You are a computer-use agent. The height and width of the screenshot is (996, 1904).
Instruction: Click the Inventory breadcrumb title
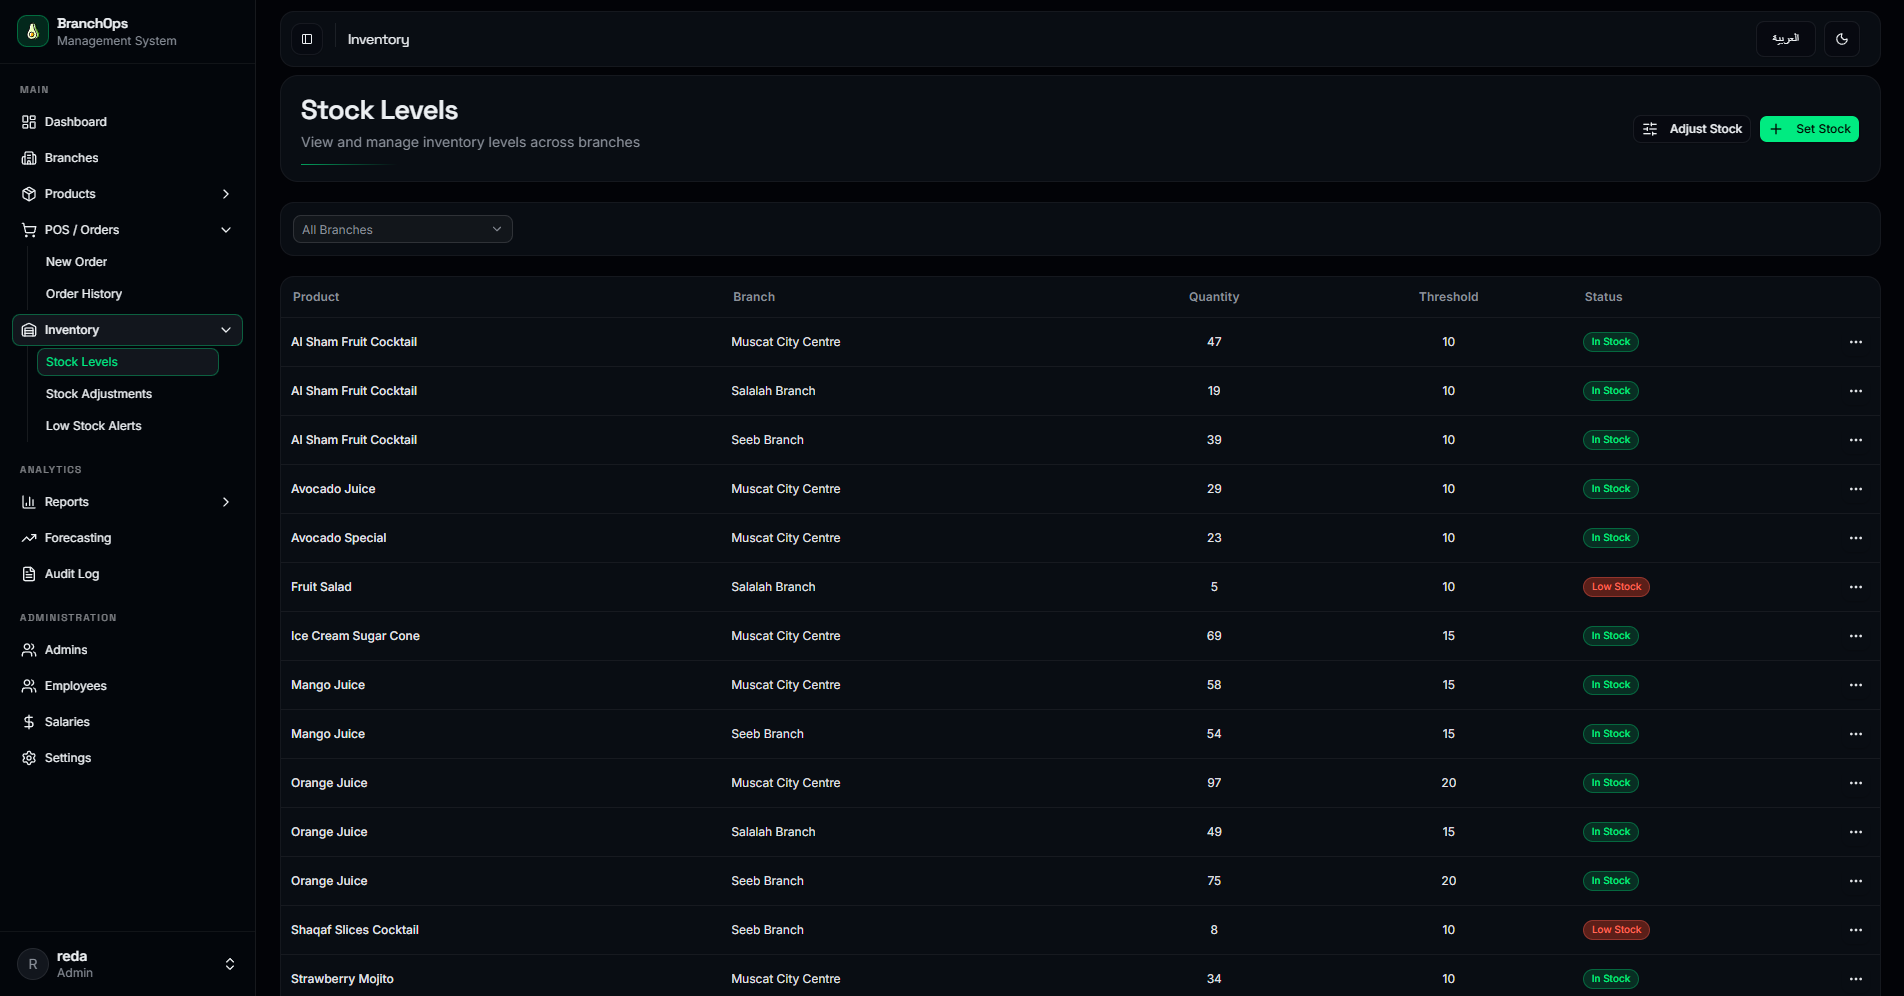pyautogui.click(x=378, y=39)
